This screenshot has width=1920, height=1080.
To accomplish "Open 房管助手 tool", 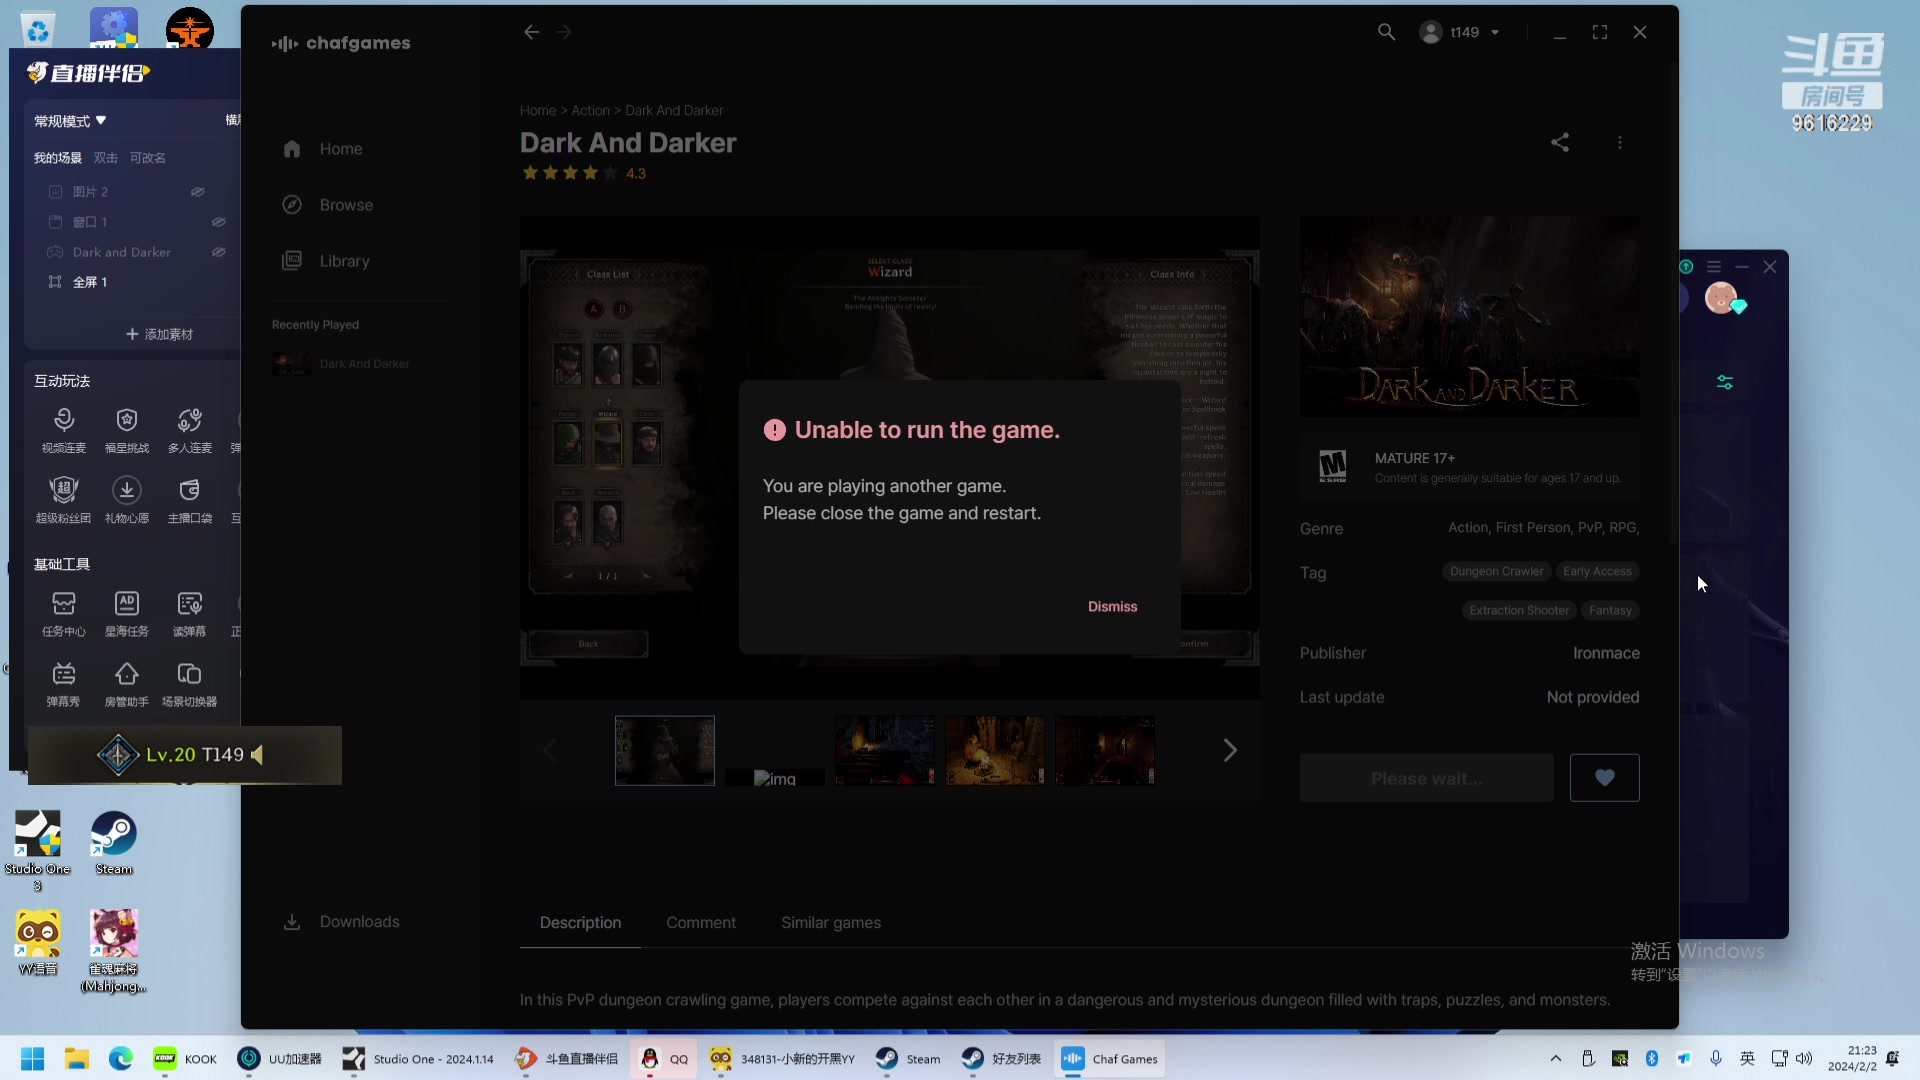I will 127,684.
